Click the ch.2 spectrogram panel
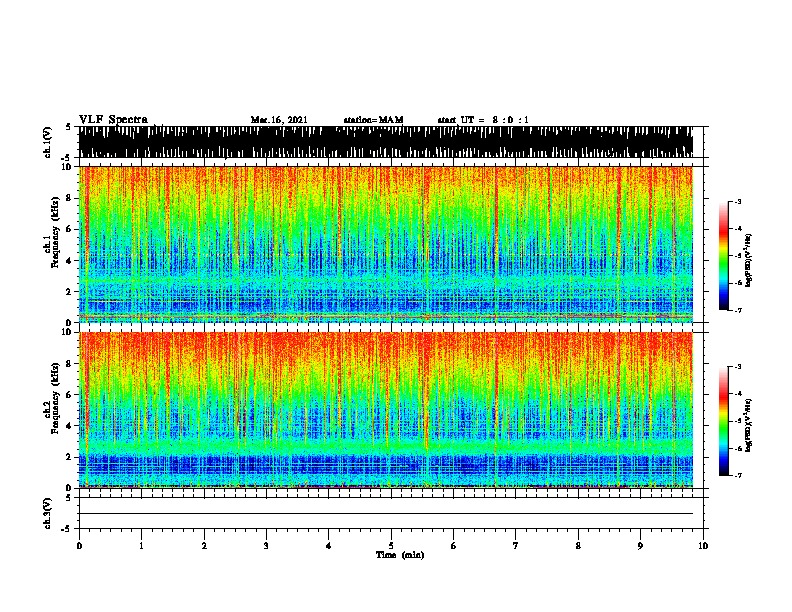Image resolution: width=792 pixels, height=612 pixels. (385, 410)
